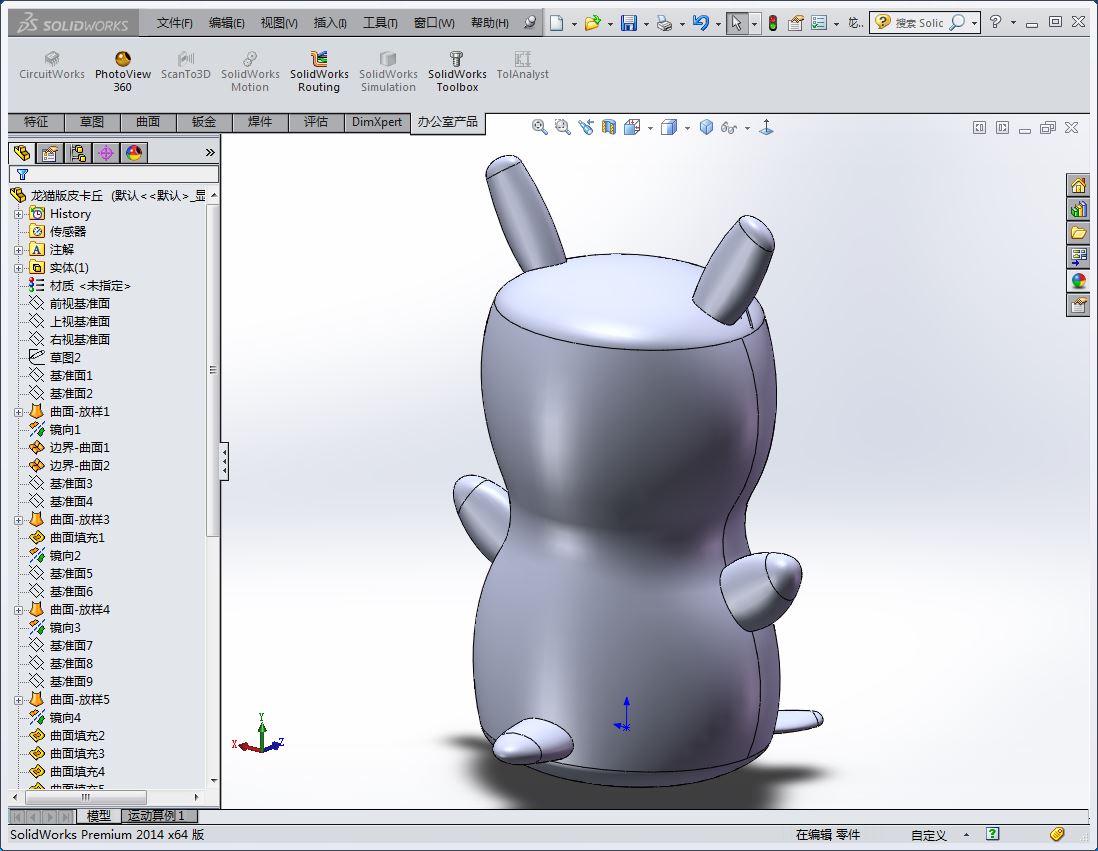Zoom to fit the model
The height and width of the screenshot is (851, 1098).
(539, 127)
